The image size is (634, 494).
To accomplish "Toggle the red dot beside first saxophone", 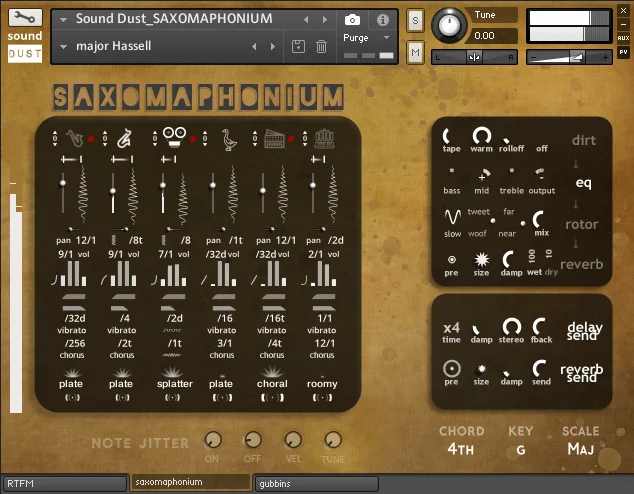I will pyautogui.click(x=91, y=139).
